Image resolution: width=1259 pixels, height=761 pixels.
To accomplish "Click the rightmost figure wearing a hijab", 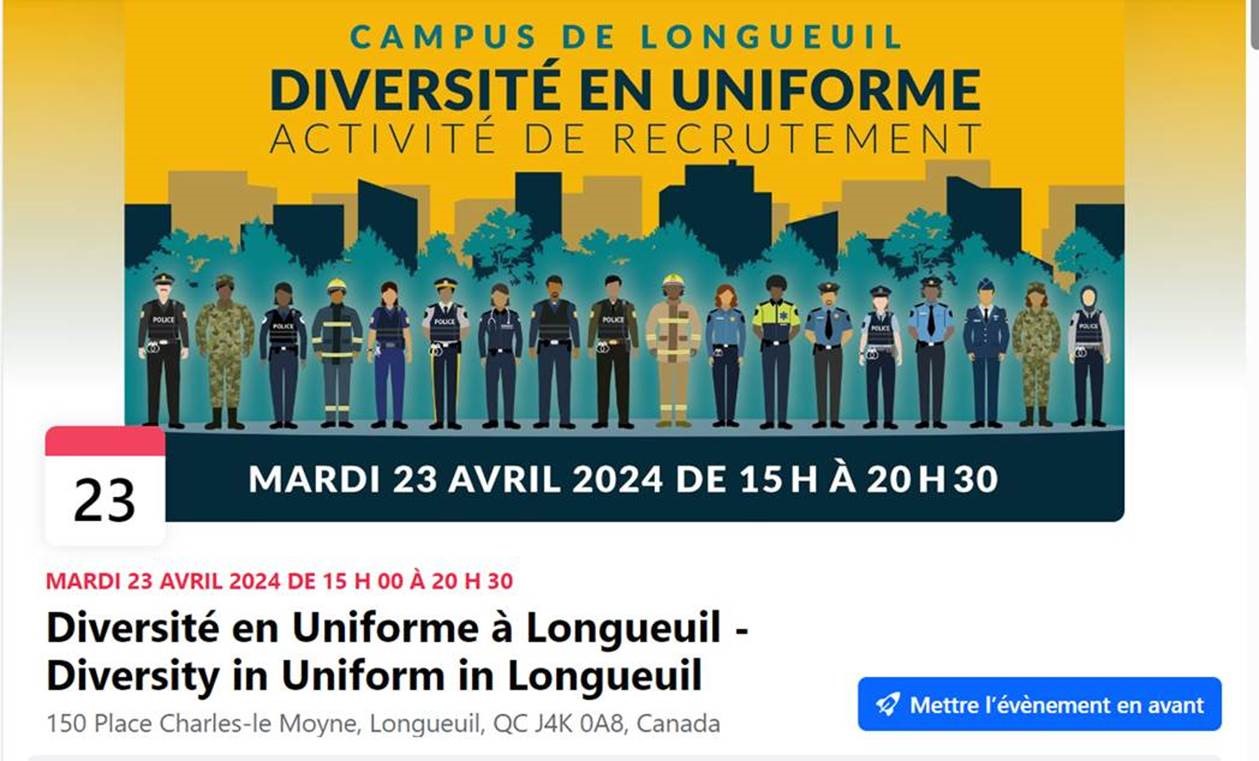I will (1089, 355).
